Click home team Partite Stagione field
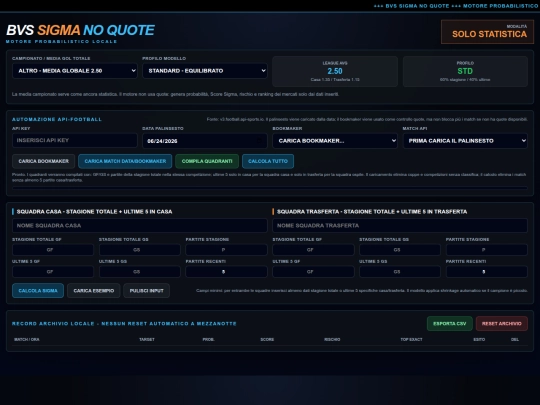This screenshot has width=540, height=405. (x=227, y=250)
